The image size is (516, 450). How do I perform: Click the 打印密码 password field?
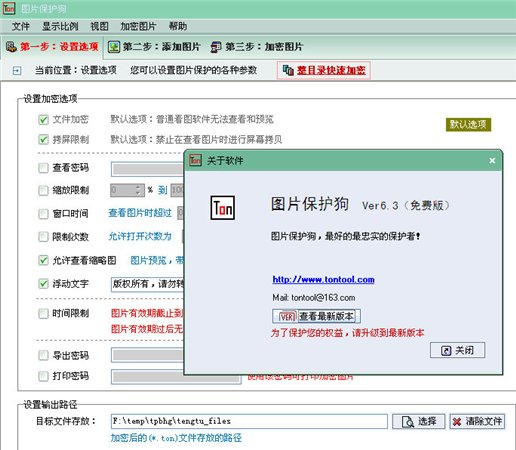pos(176,377)
